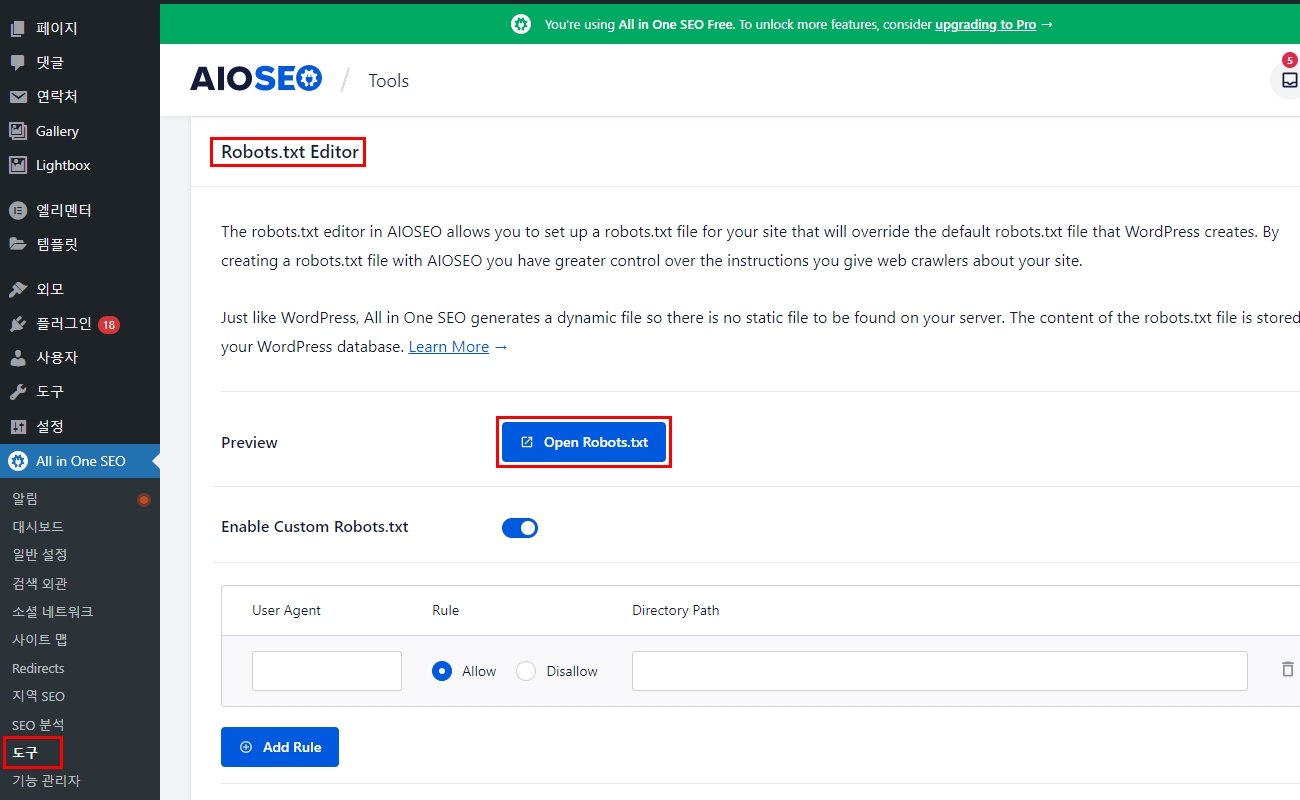
Task: Click the Add Rule button
Action: (280, 747)
